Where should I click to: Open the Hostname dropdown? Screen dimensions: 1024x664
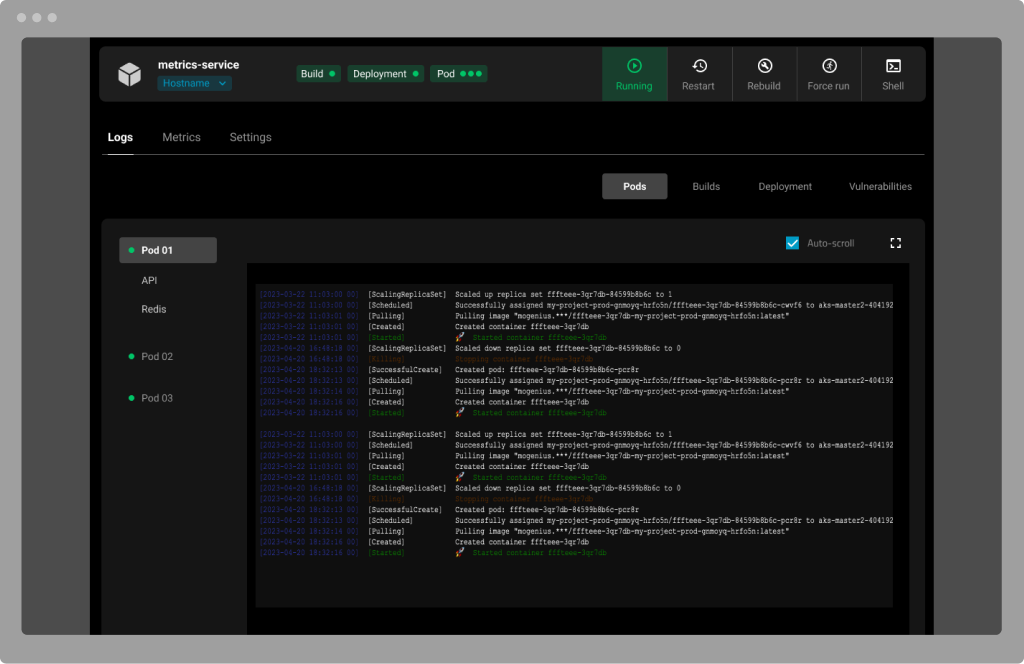(x=194, y=83)
